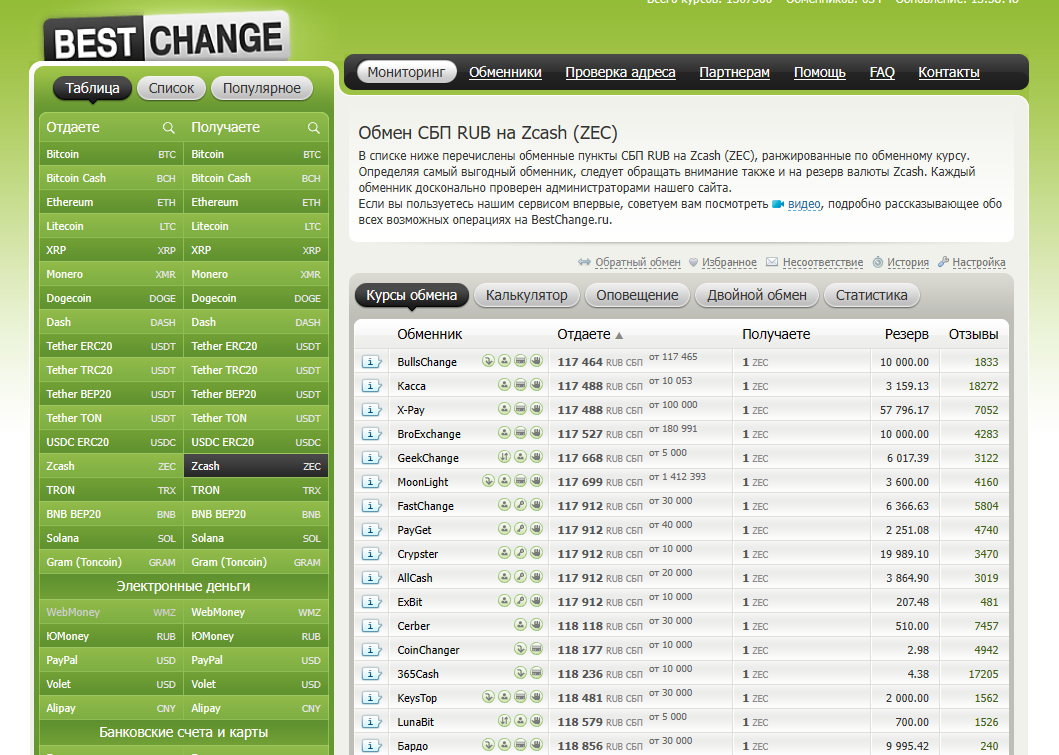This screenshot has width=1059, height=755.
Task: Select Alipay CNY in Получаете column
Action: 256,708
